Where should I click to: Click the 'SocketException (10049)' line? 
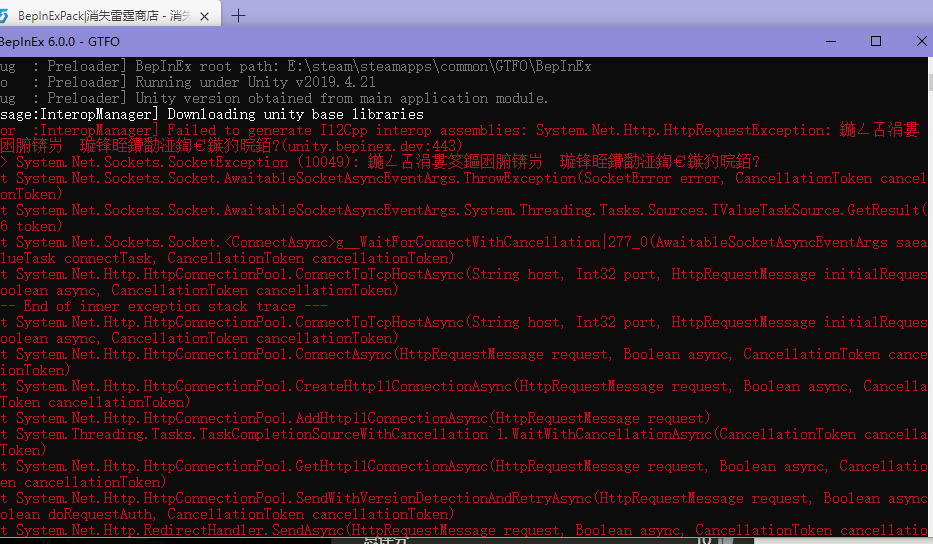tap(380, 162)
